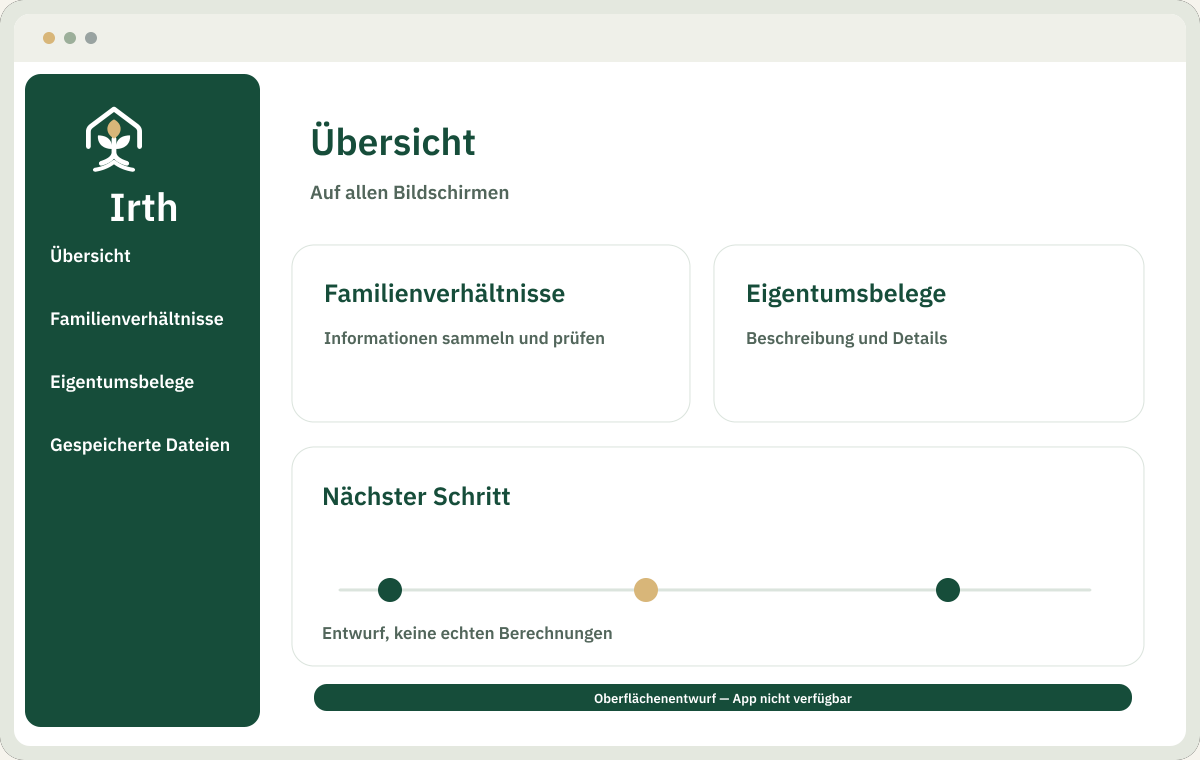Click the subtitle 'Auf allen Bildschirmen'

[x=410, y=193]
